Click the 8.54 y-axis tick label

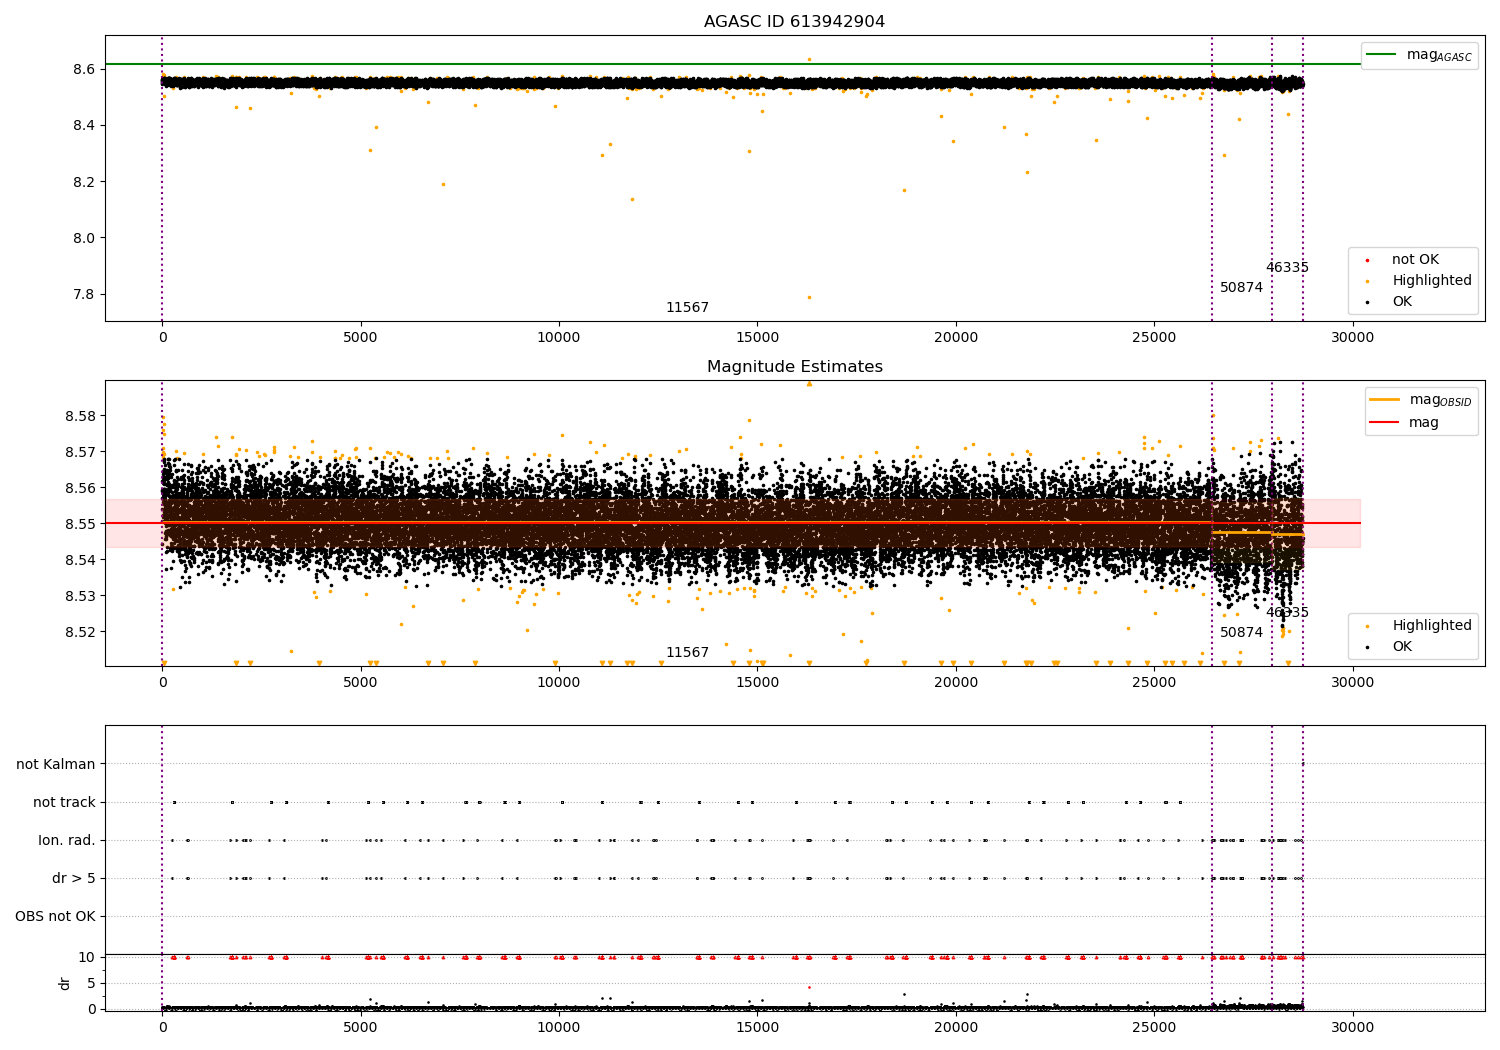click(81, 560)
